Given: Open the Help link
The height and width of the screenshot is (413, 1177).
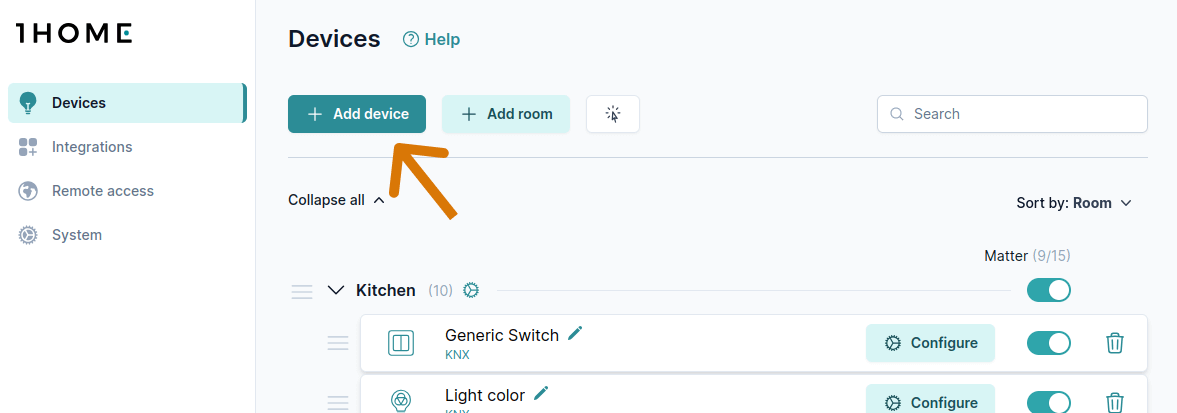Looking at the screenshot, I should [x=431, y=40].
